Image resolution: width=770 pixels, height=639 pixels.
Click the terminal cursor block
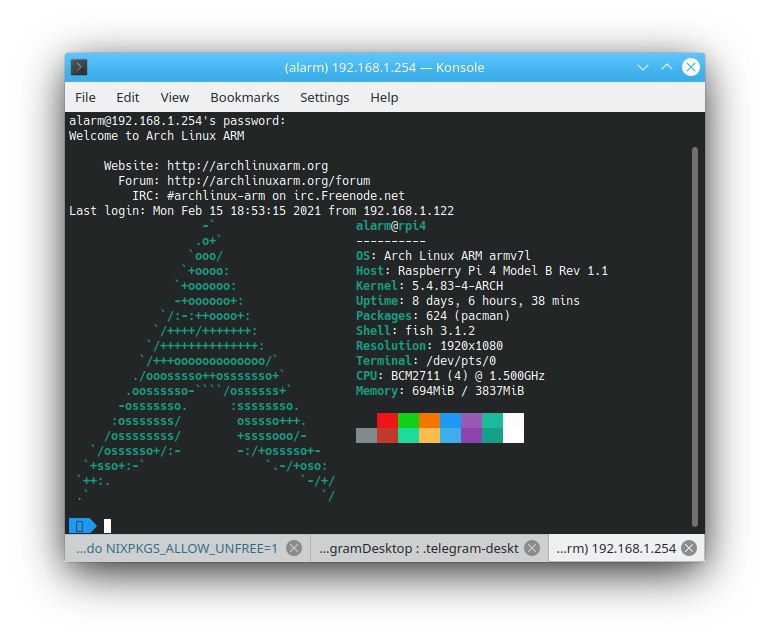[108, 526]
